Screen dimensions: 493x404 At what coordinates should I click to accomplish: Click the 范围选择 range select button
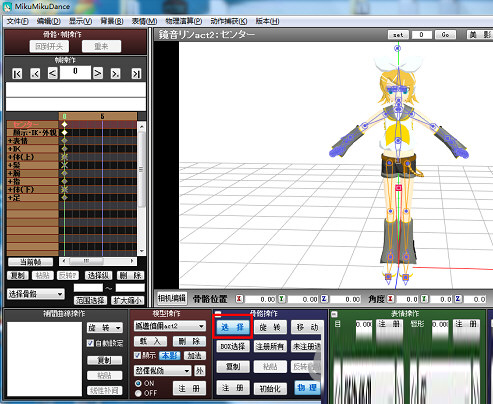pos(90,300)
